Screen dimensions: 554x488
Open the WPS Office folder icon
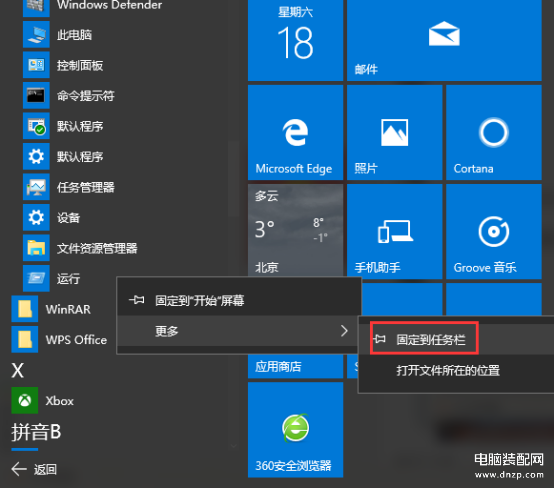coord(25,340)
